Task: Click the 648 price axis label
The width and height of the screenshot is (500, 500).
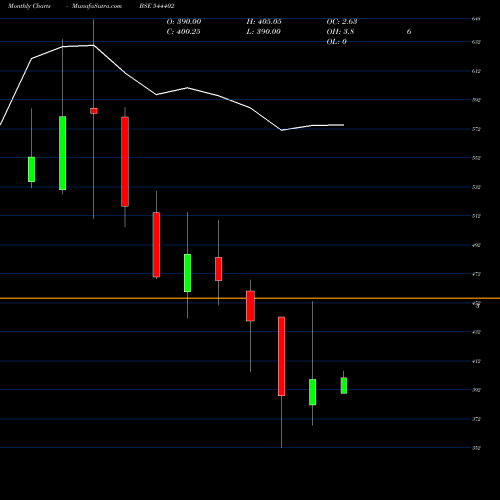Action: click(476, 19)
